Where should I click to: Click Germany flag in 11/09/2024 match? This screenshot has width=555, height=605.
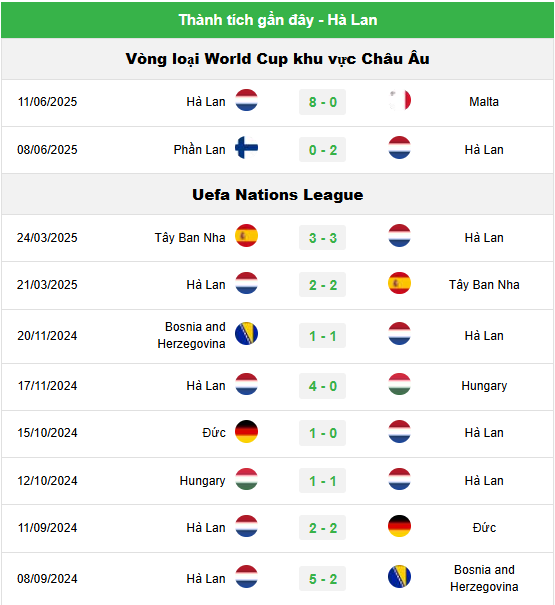(x=399, y=526)
